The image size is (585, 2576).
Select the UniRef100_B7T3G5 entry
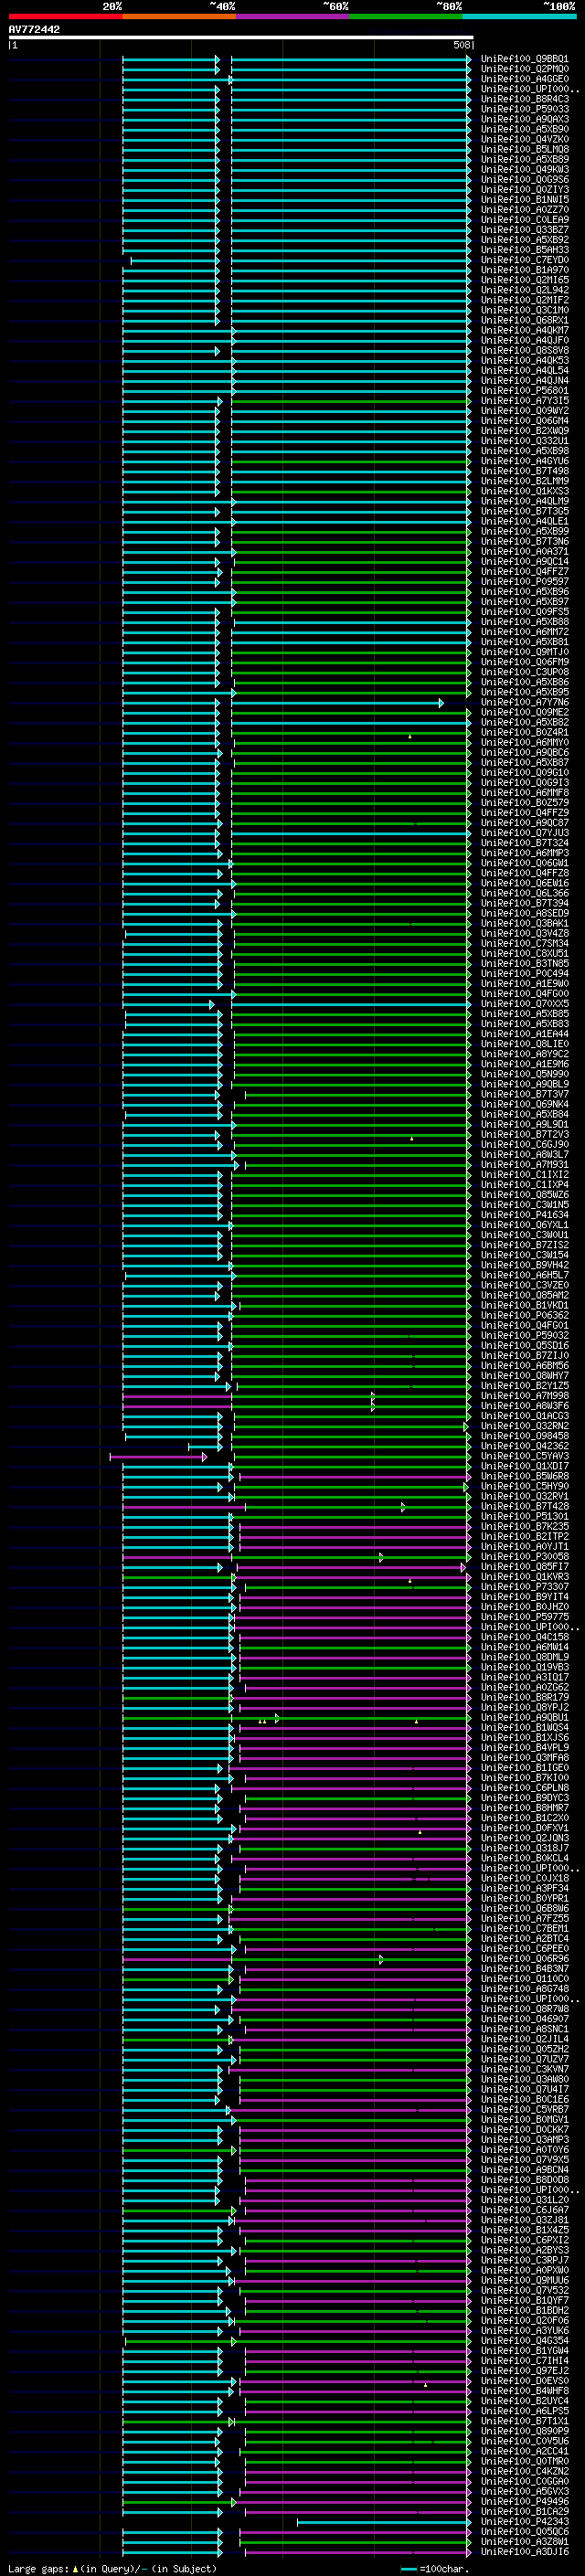point(525,511)
